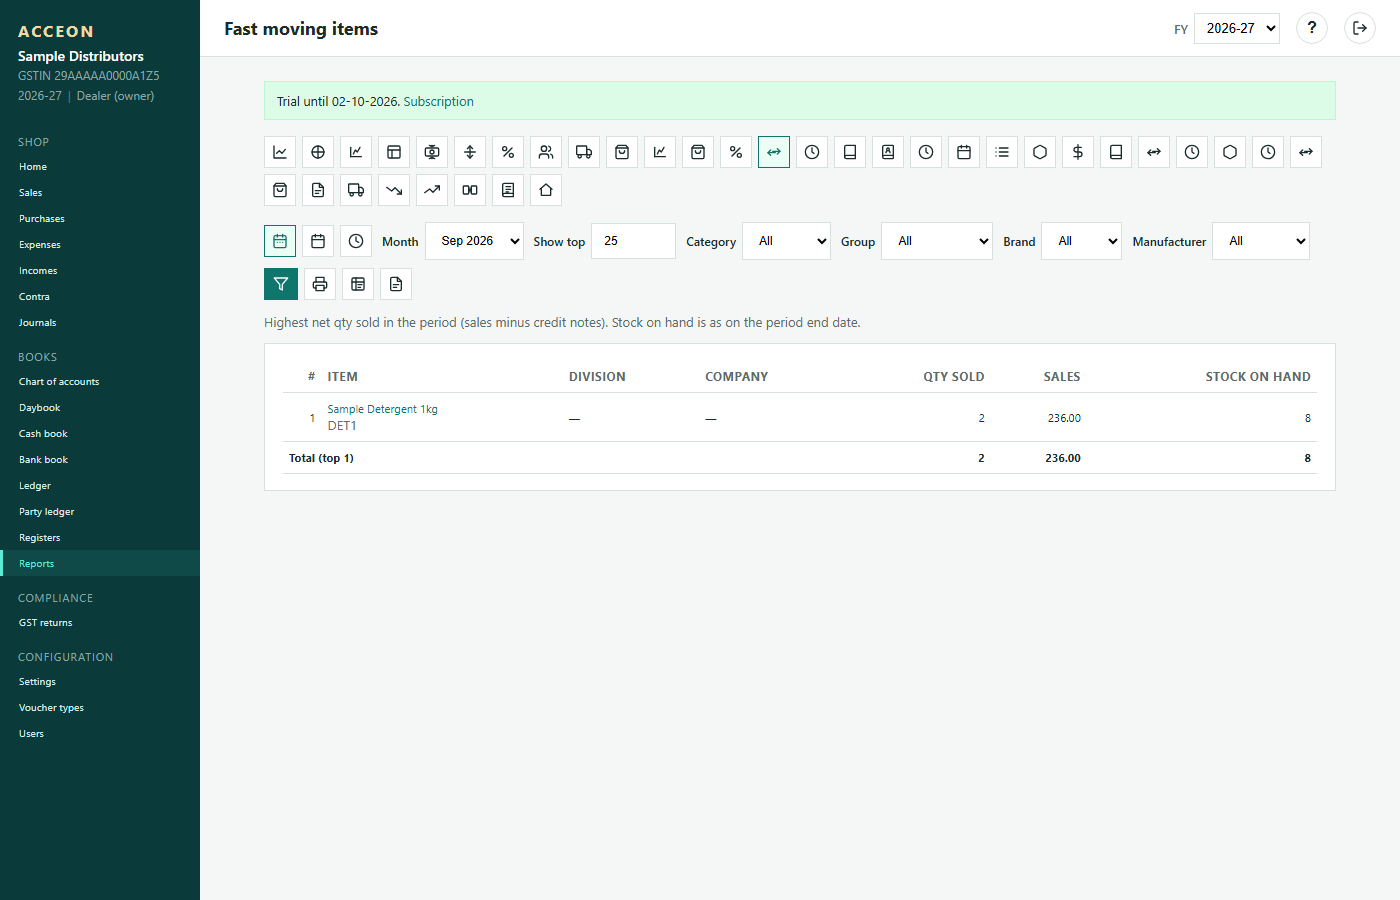1400x900 pixels.
Task: Click the printer icon
Action: tap(320, 284)
